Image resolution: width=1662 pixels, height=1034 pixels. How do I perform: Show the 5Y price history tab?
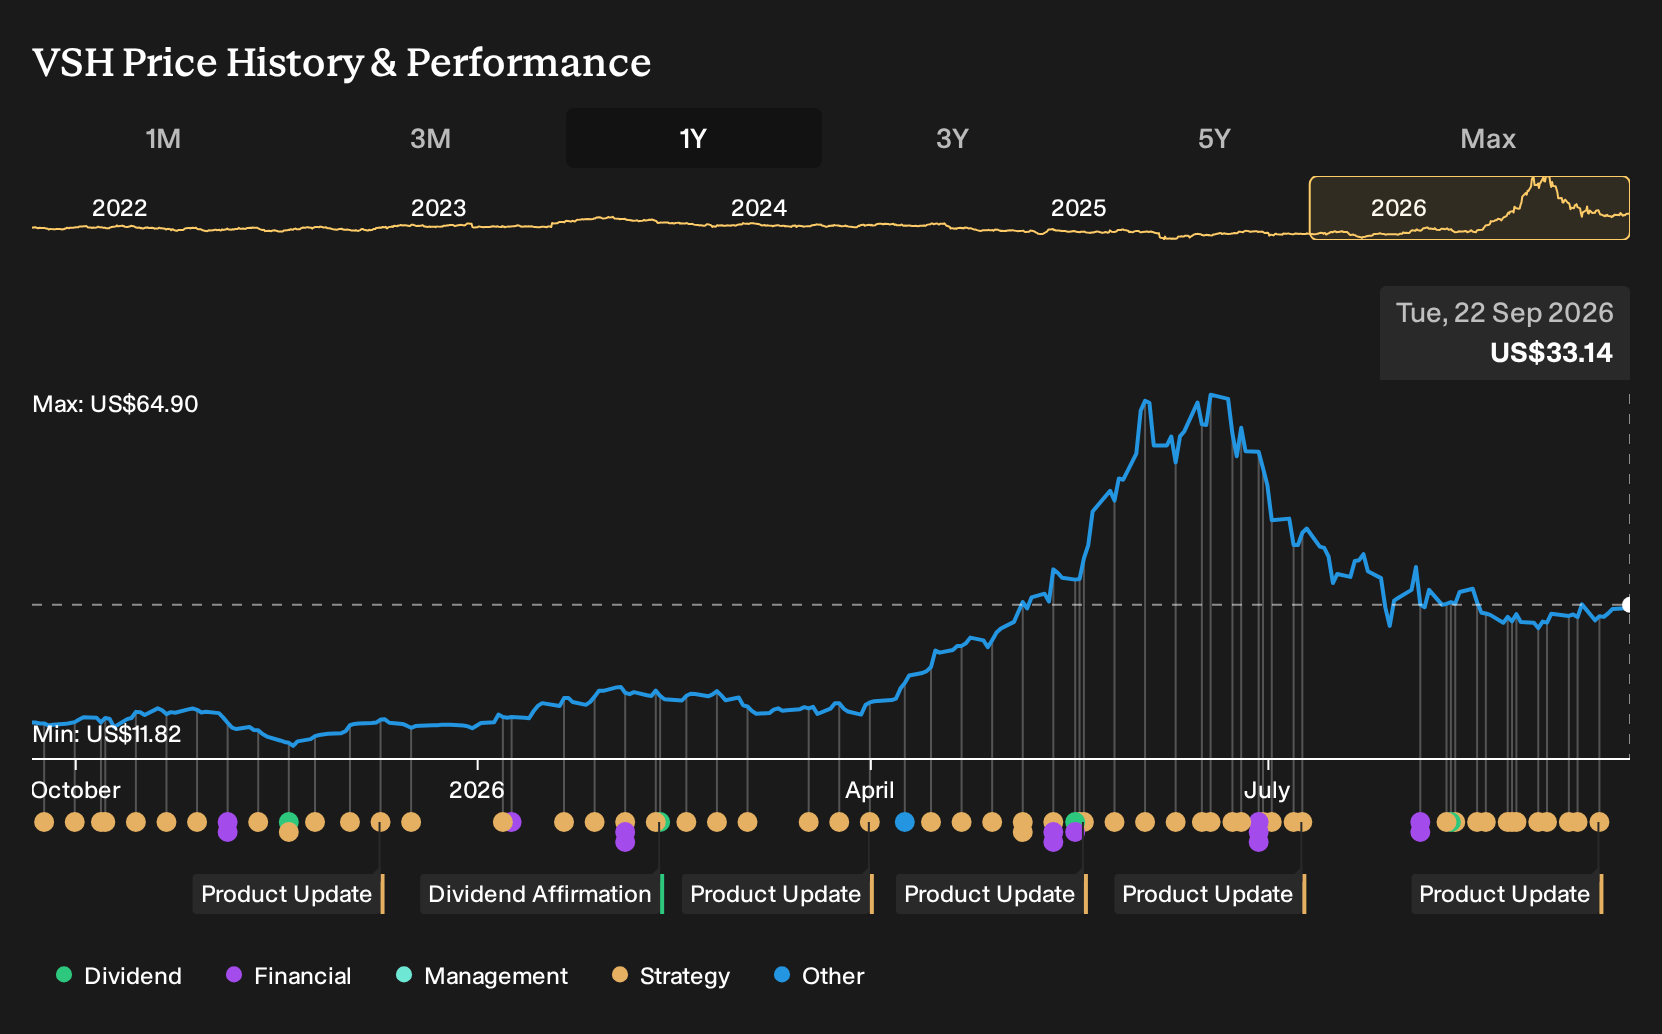pyautogui.click(x=1214, y=138)
